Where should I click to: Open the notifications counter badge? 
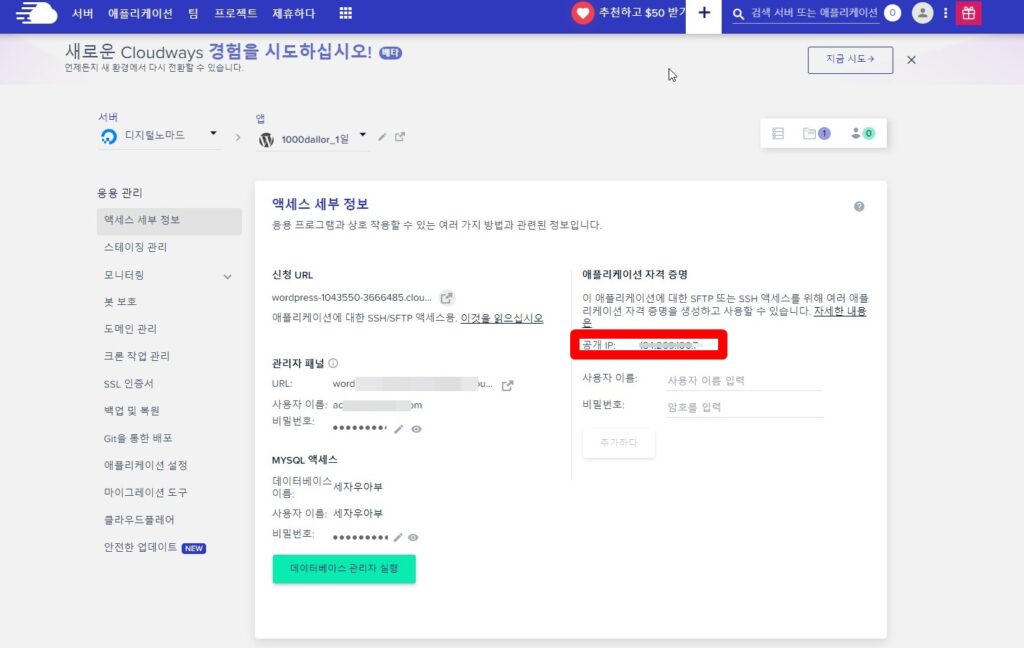tap(892, 13)
